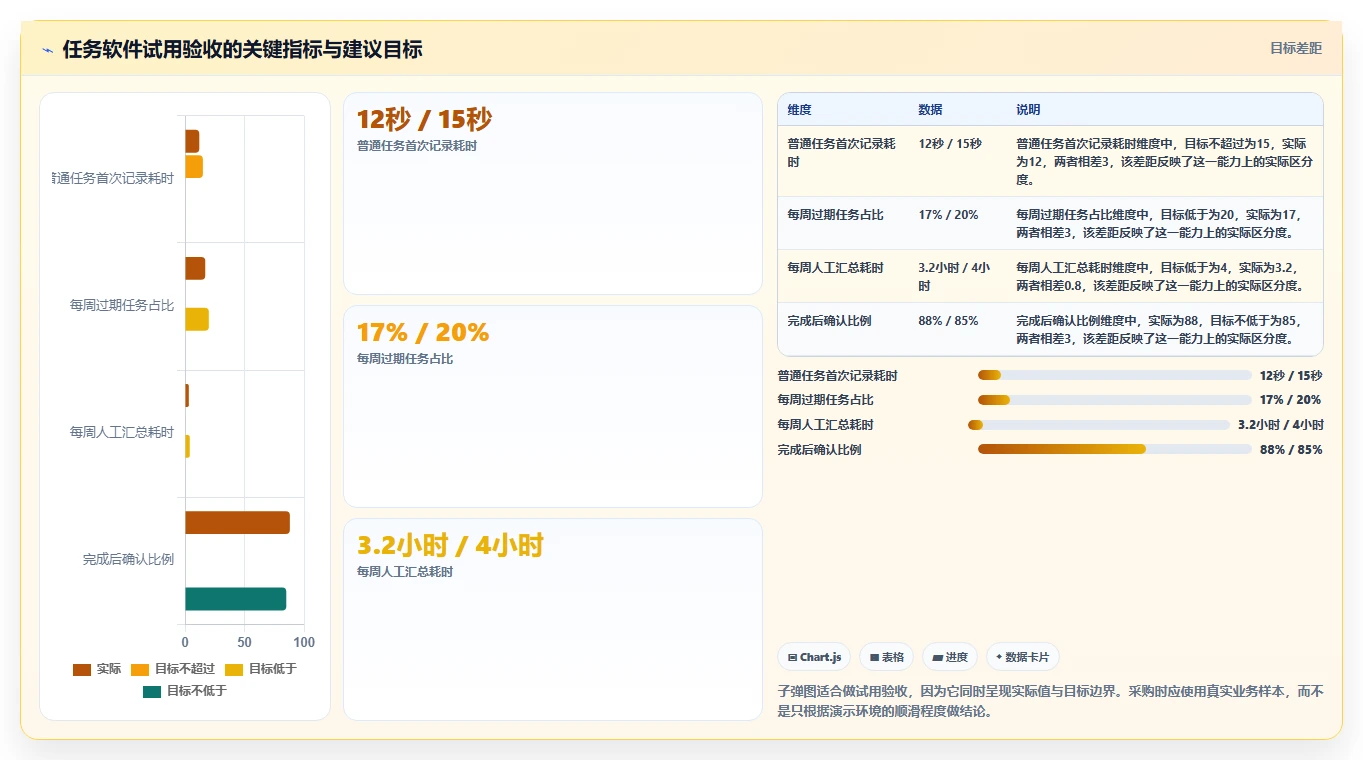Click the 数据 table column header
Screen dimensions: 1363x760
pos(958,110)
